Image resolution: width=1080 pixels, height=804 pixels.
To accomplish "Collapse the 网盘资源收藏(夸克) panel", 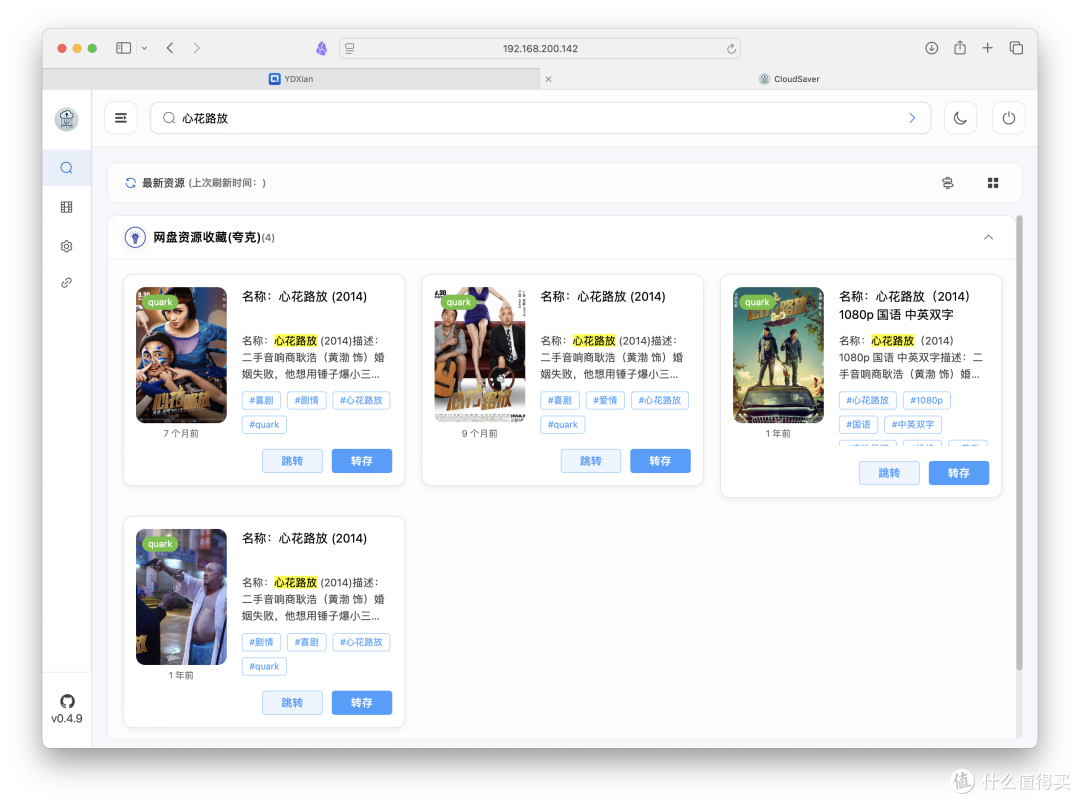I will click(988, 237).
